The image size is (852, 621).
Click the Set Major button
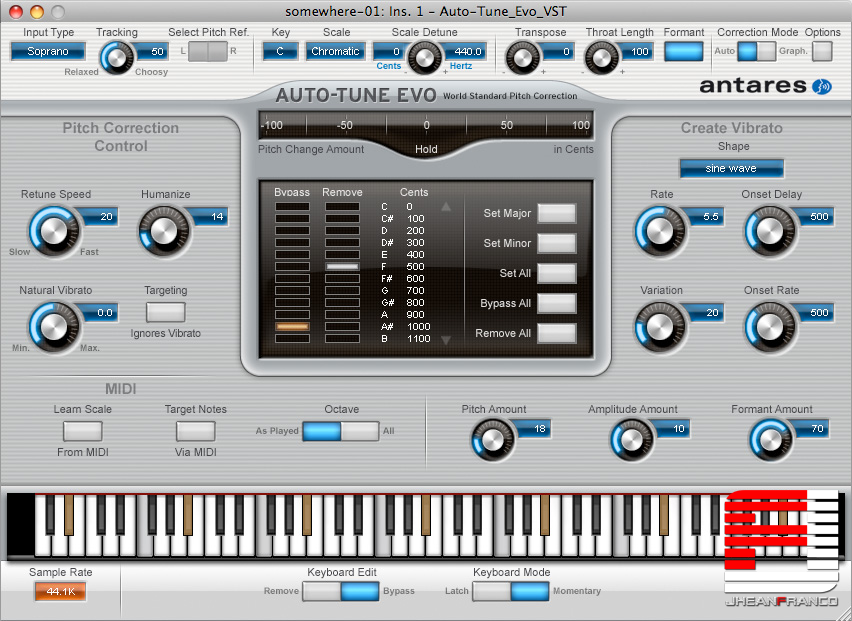coord(557,214)
